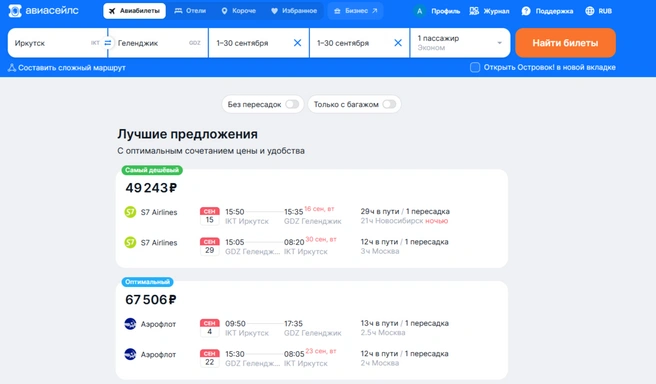Click the Аэрофлот logo on 22 сен flight

(131, 354)
